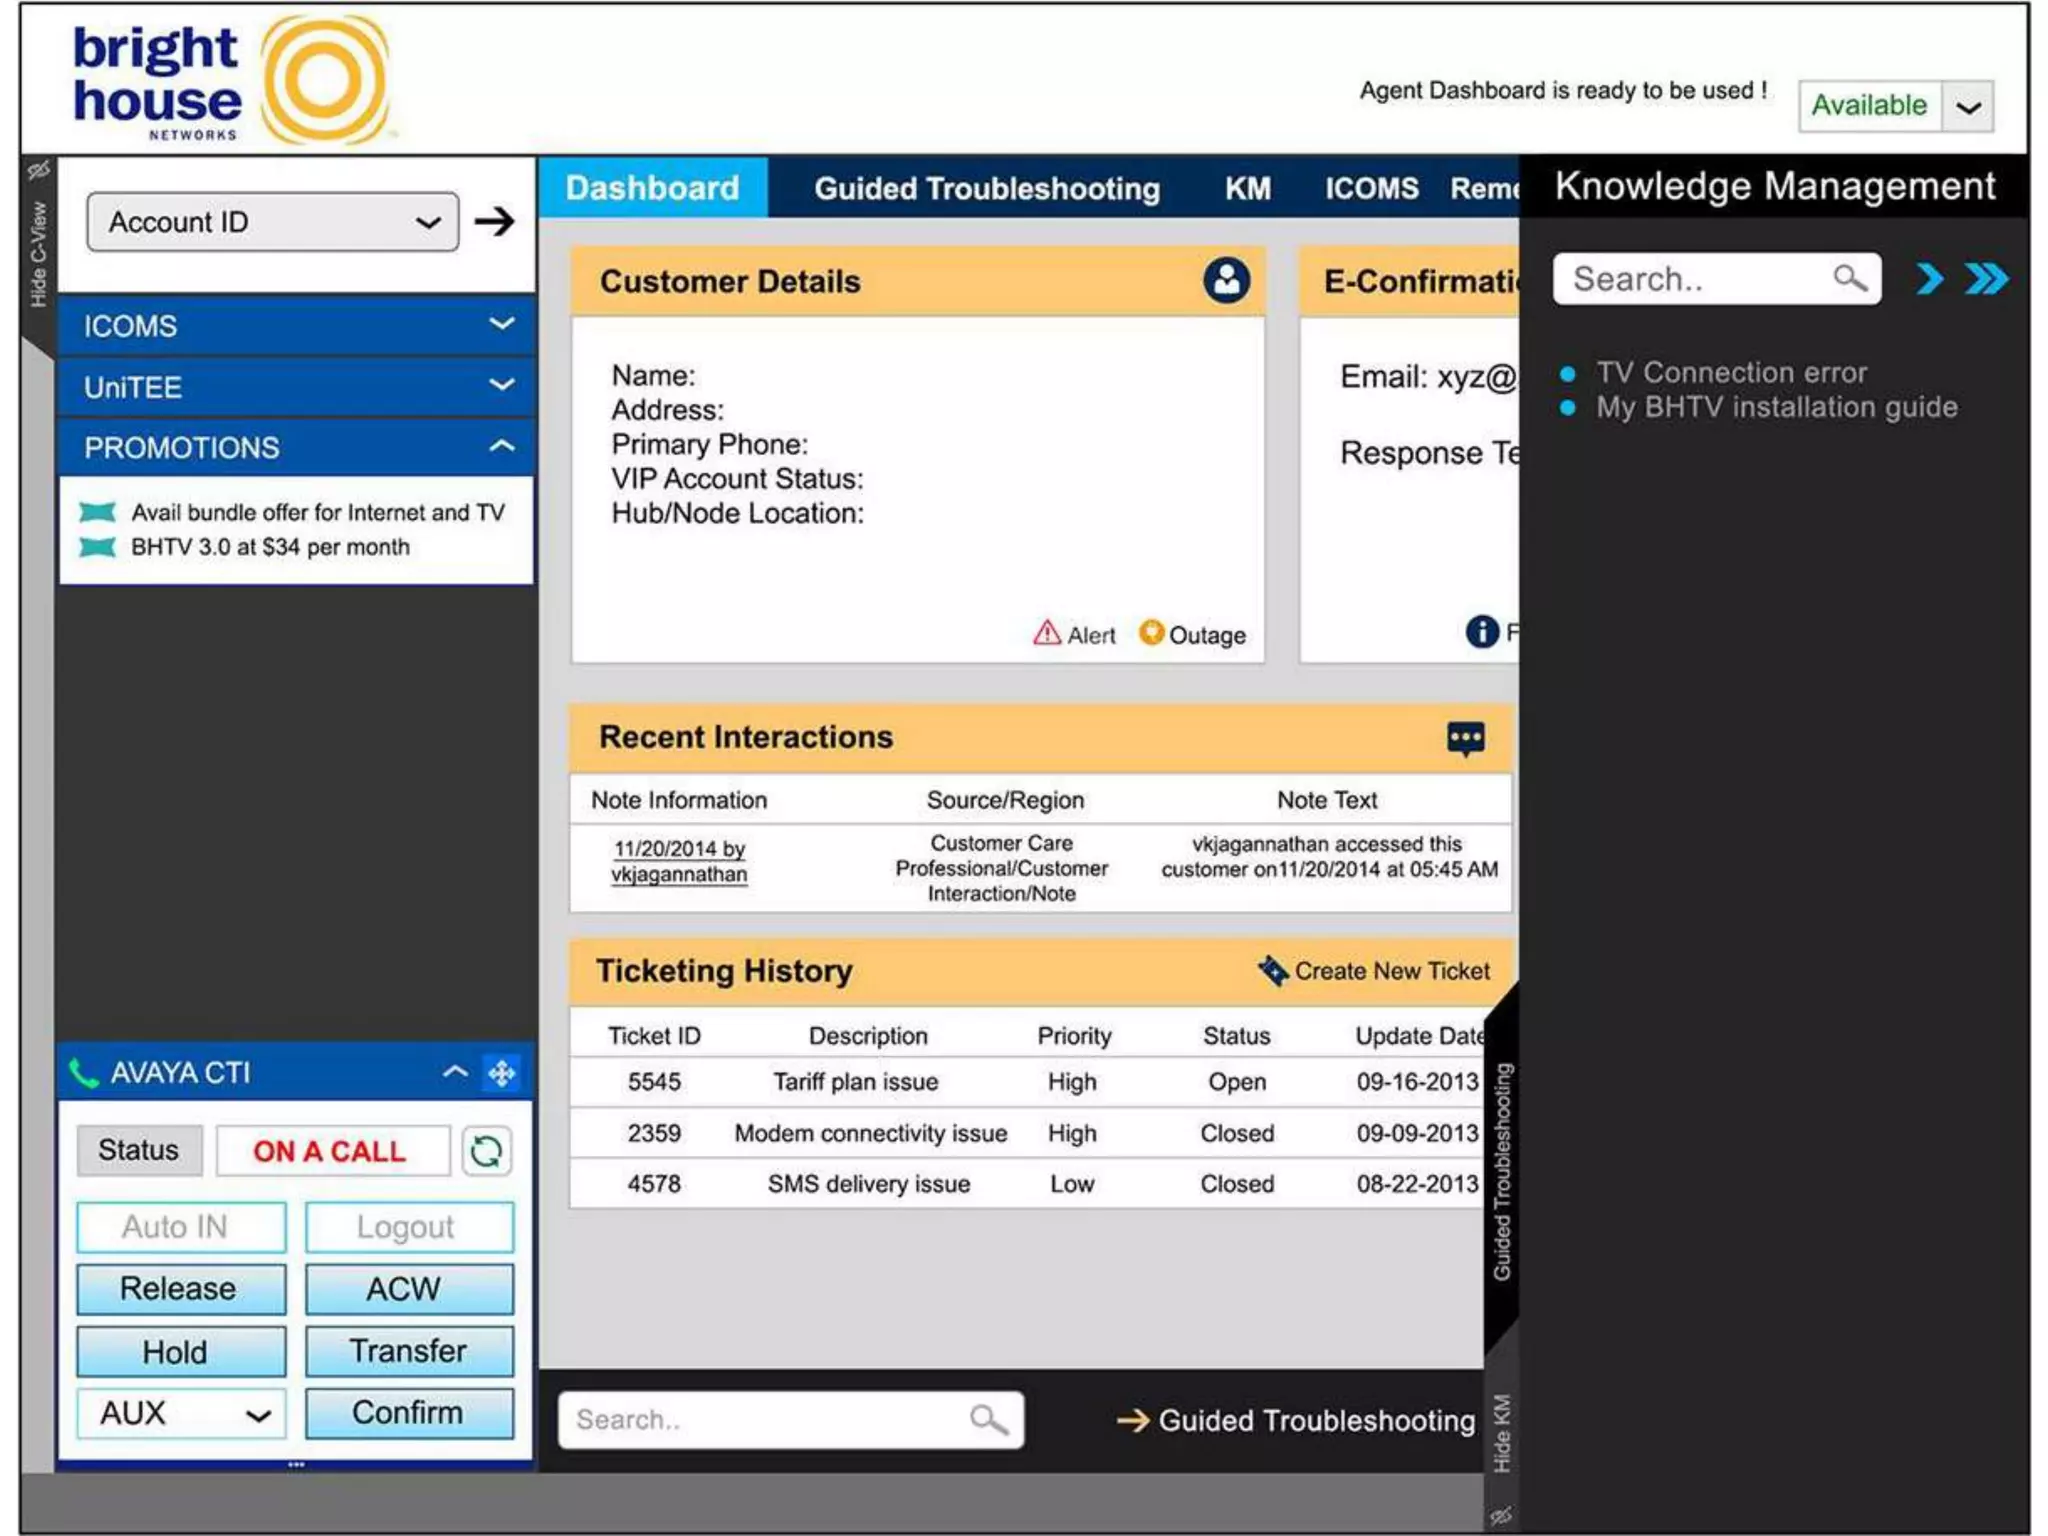Click the Status label button
This screenshot has width=2048, height=1536.
coord(139,1151)
